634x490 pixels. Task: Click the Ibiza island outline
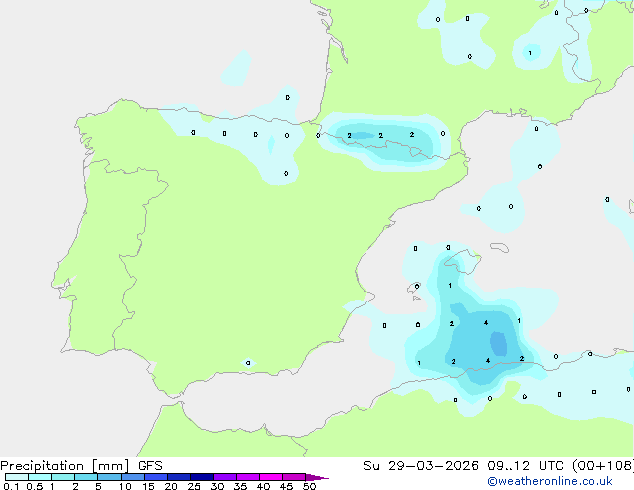(x=414, y=288)
